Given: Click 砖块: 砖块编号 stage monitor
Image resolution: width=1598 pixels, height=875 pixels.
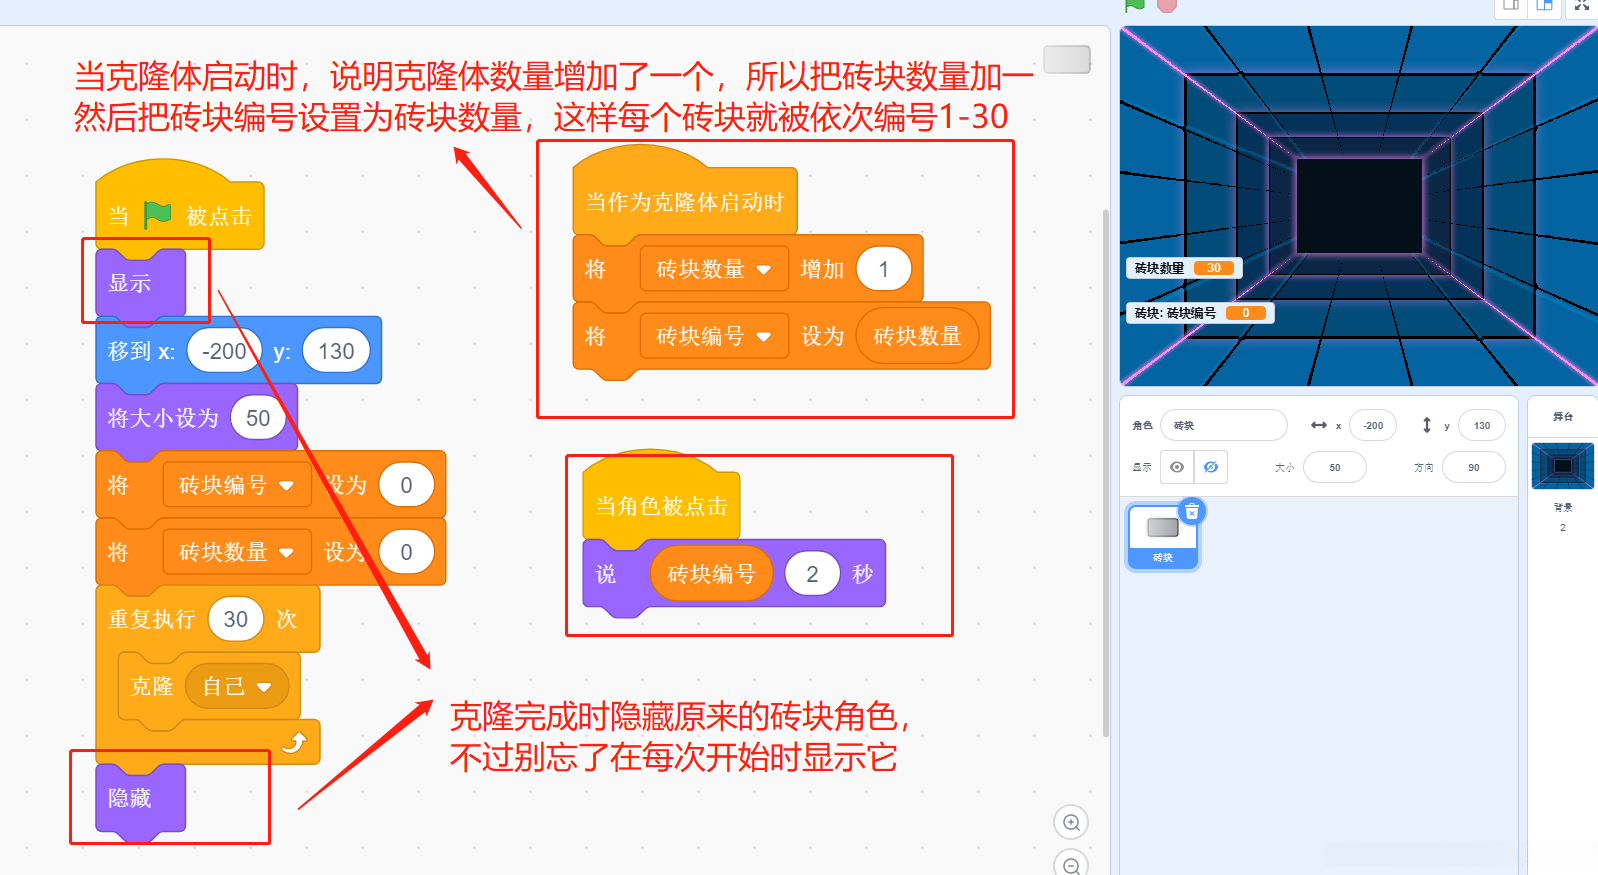Looking at the screenshot, I should point(1200,313).
